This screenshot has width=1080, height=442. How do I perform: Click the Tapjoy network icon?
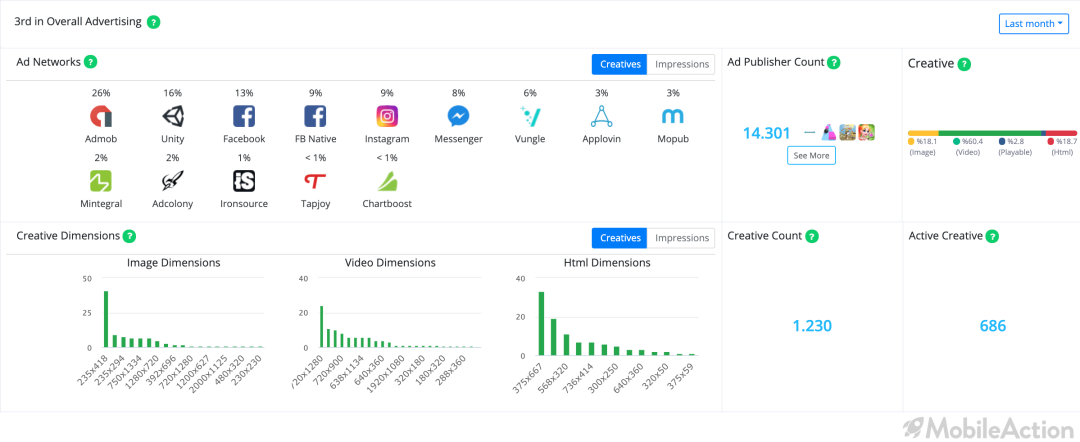pyautogui.click(x=315, y=181)
